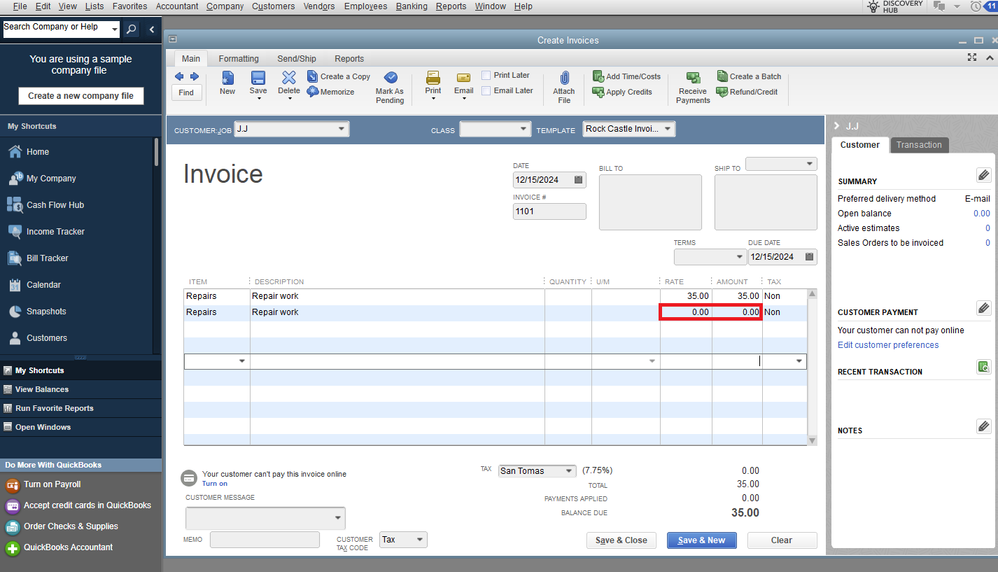Click Edit customer preferences link
Screen dimensions: 998x572
pos(888,345)
